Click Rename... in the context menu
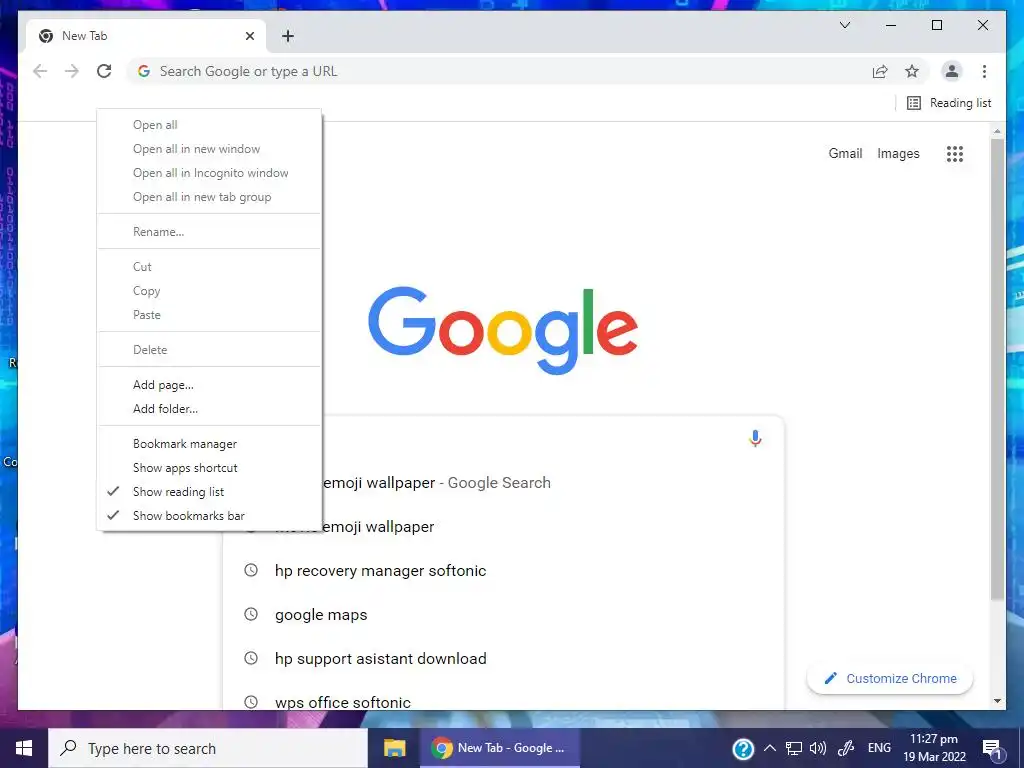 pyautogui.click(x=209, y=232)
